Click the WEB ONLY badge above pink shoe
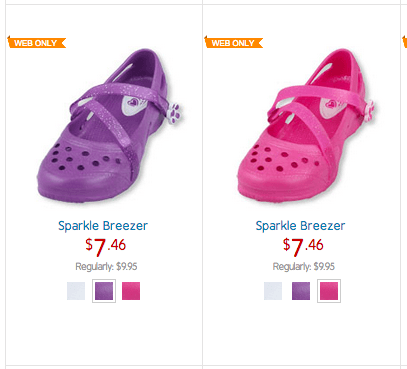The height and width of the screenshot is (369, 407). click(234, 42)
